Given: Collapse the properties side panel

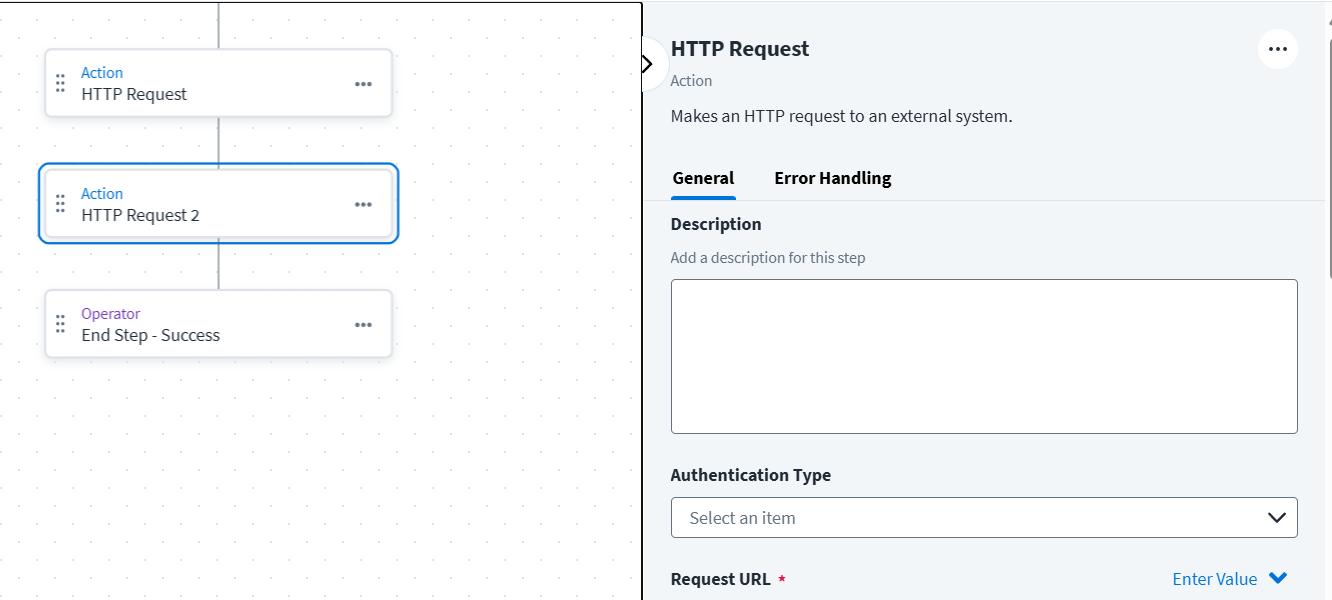Looking at the screenshot, I should coord(647,64).
